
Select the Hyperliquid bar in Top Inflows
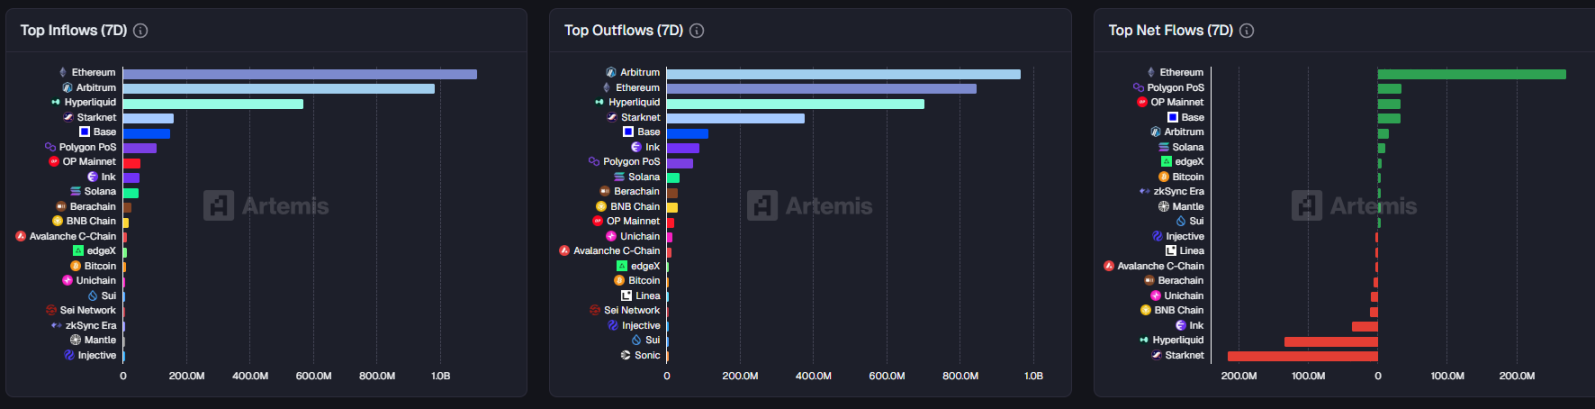click(212, 104)
